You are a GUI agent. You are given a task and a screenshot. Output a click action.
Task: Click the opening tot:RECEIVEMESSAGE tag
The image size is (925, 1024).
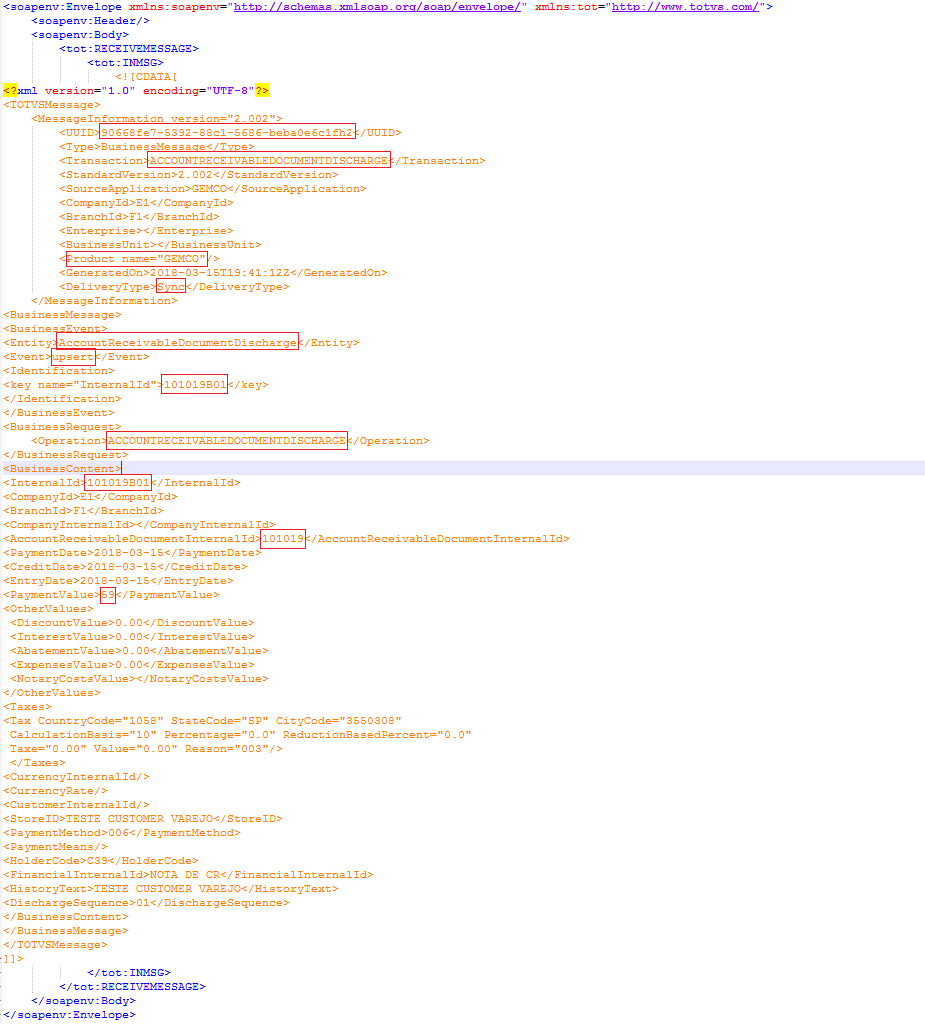[x=129, y=49]
